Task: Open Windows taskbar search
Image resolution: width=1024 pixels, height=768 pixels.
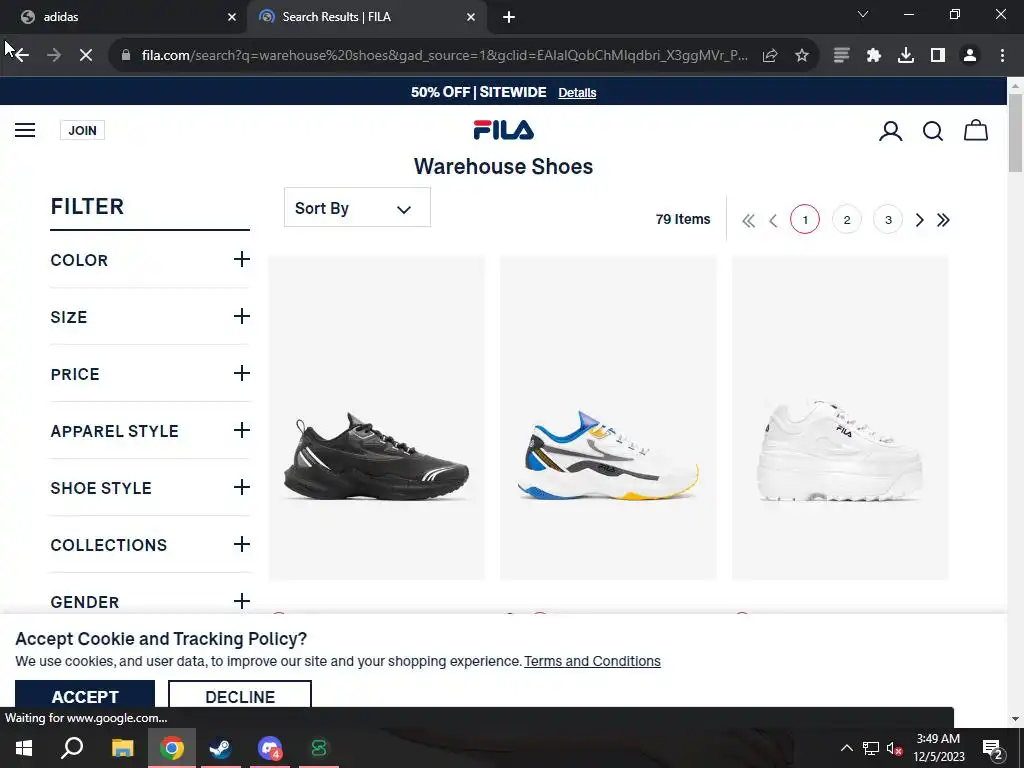Action: point(72,748)
